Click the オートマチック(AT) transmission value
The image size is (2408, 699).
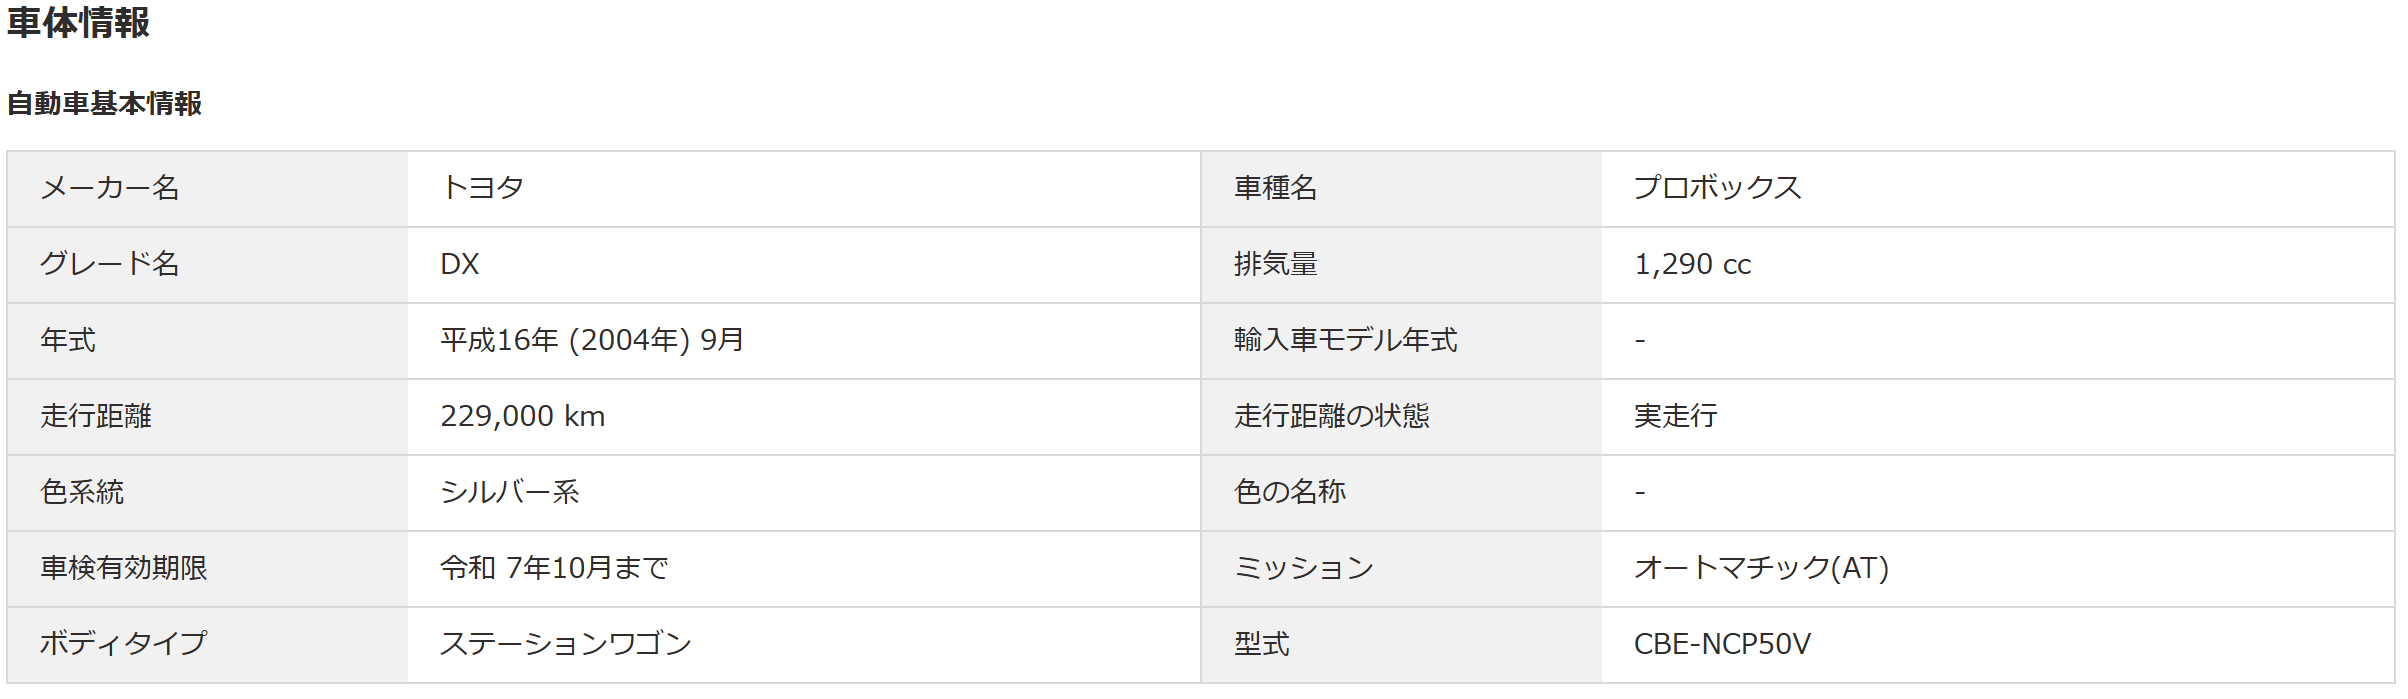coord(1761,568)
